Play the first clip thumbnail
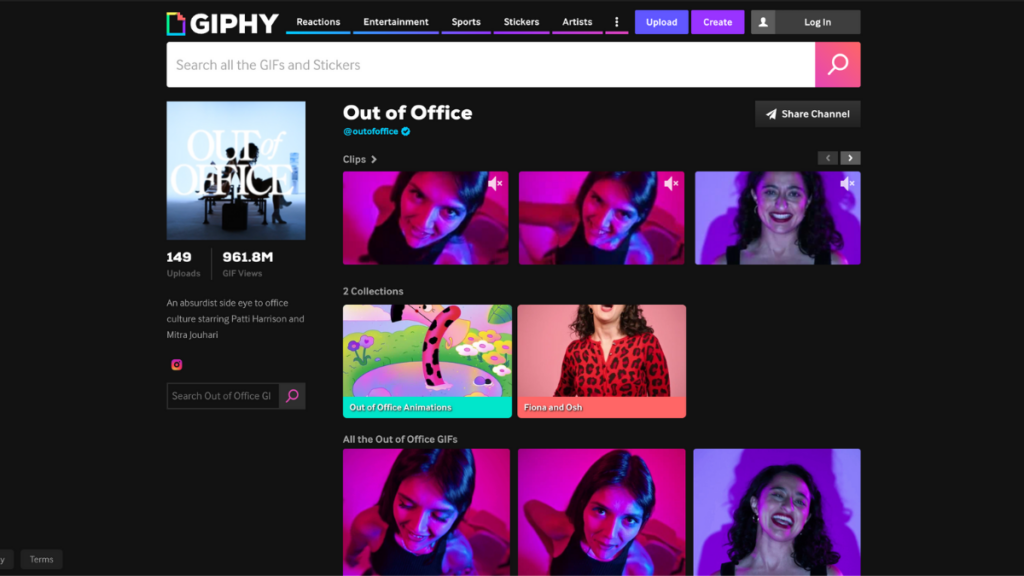1024x576 pixels. click(x=425, y=218)
